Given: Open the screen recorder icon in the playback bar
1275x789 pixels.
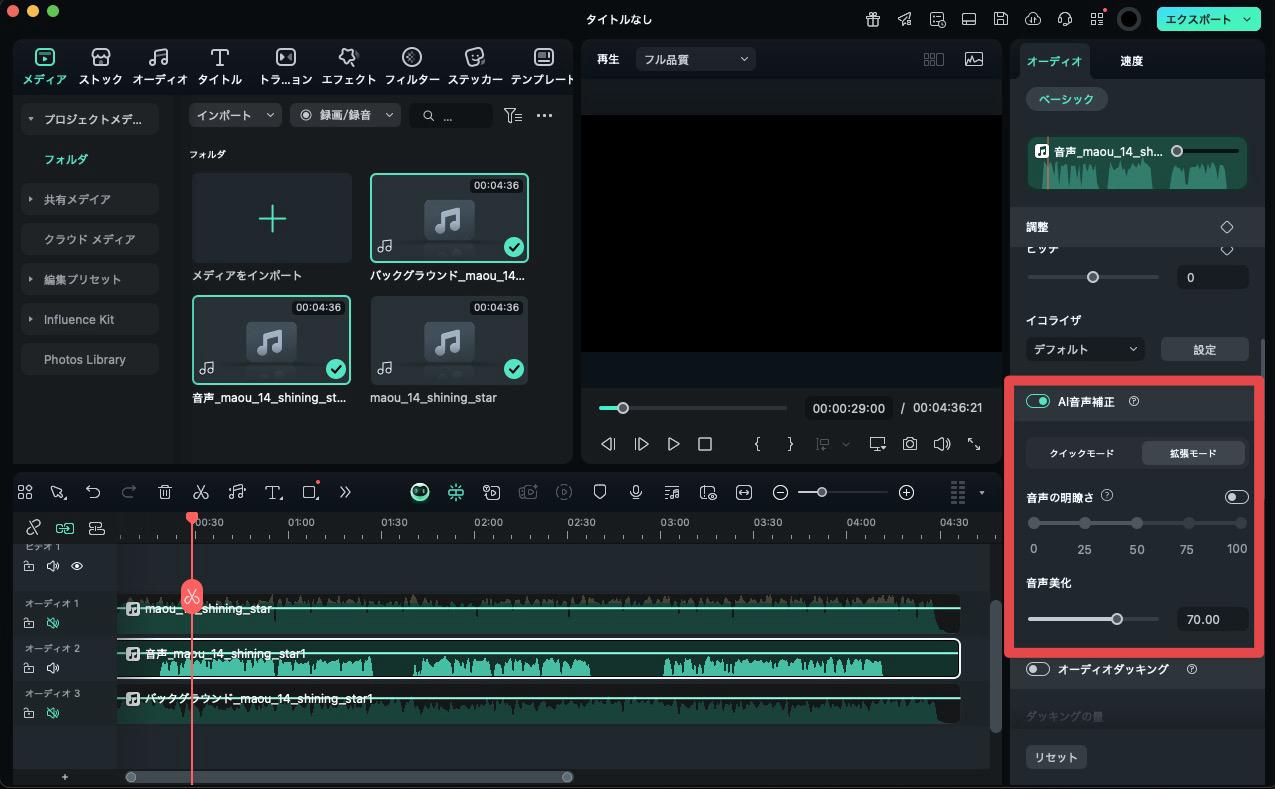Looking at the screenshot, I should point(876,443).
